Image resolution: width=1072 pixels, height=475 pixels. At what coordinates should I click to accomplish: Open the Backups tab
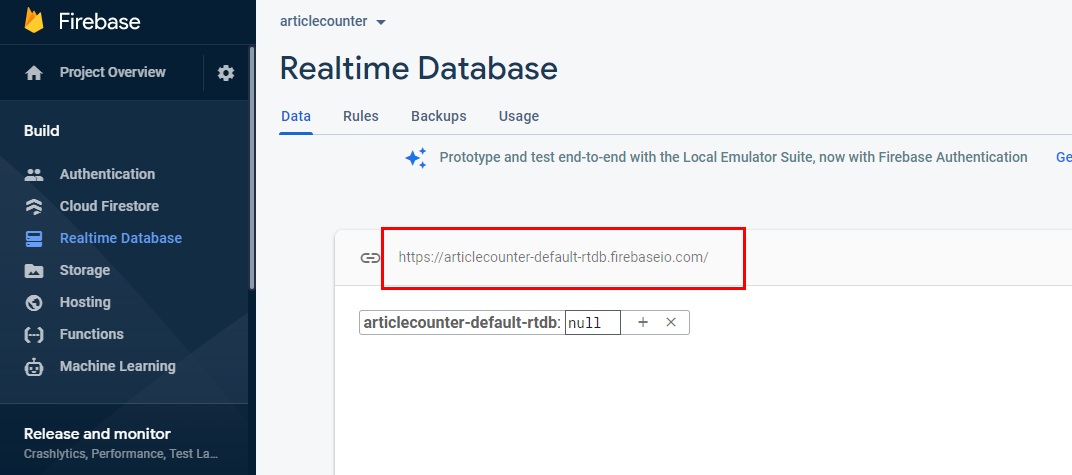coord(438,116)
